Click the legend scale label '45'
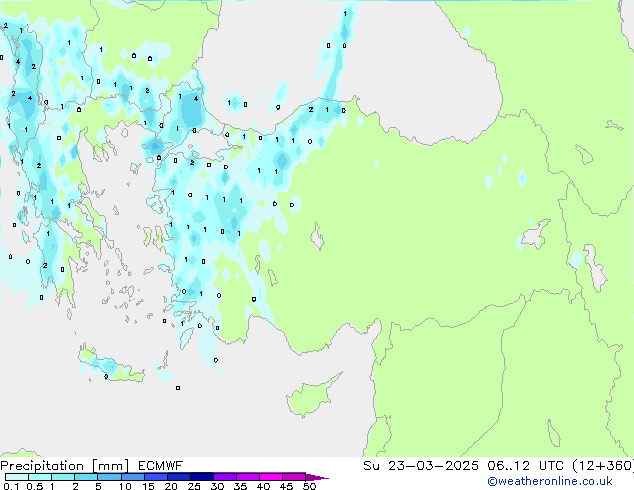Image resolution: width=634 pixels, height=490 pixels. pos(286,486)
